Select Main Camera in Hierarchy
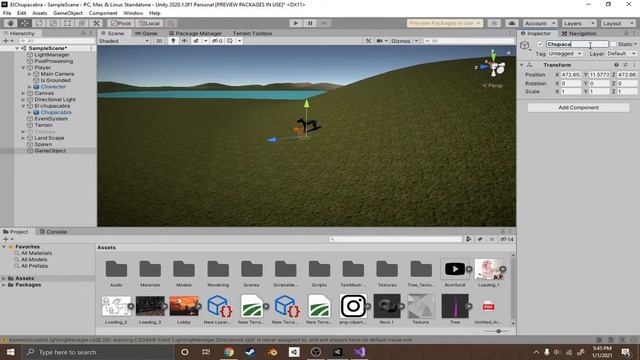This screenshot has width=640, height=360. coord(57,74)
